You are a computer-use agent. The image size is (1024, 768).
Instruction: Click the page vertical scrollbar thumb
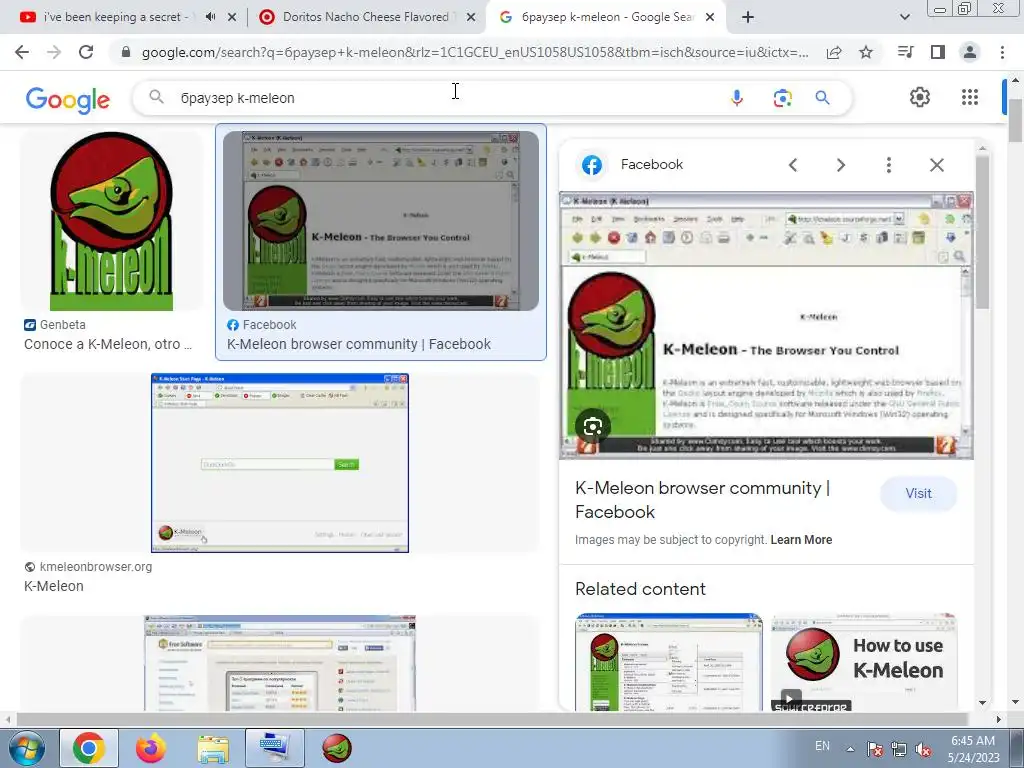click(x=1015, y=120)
